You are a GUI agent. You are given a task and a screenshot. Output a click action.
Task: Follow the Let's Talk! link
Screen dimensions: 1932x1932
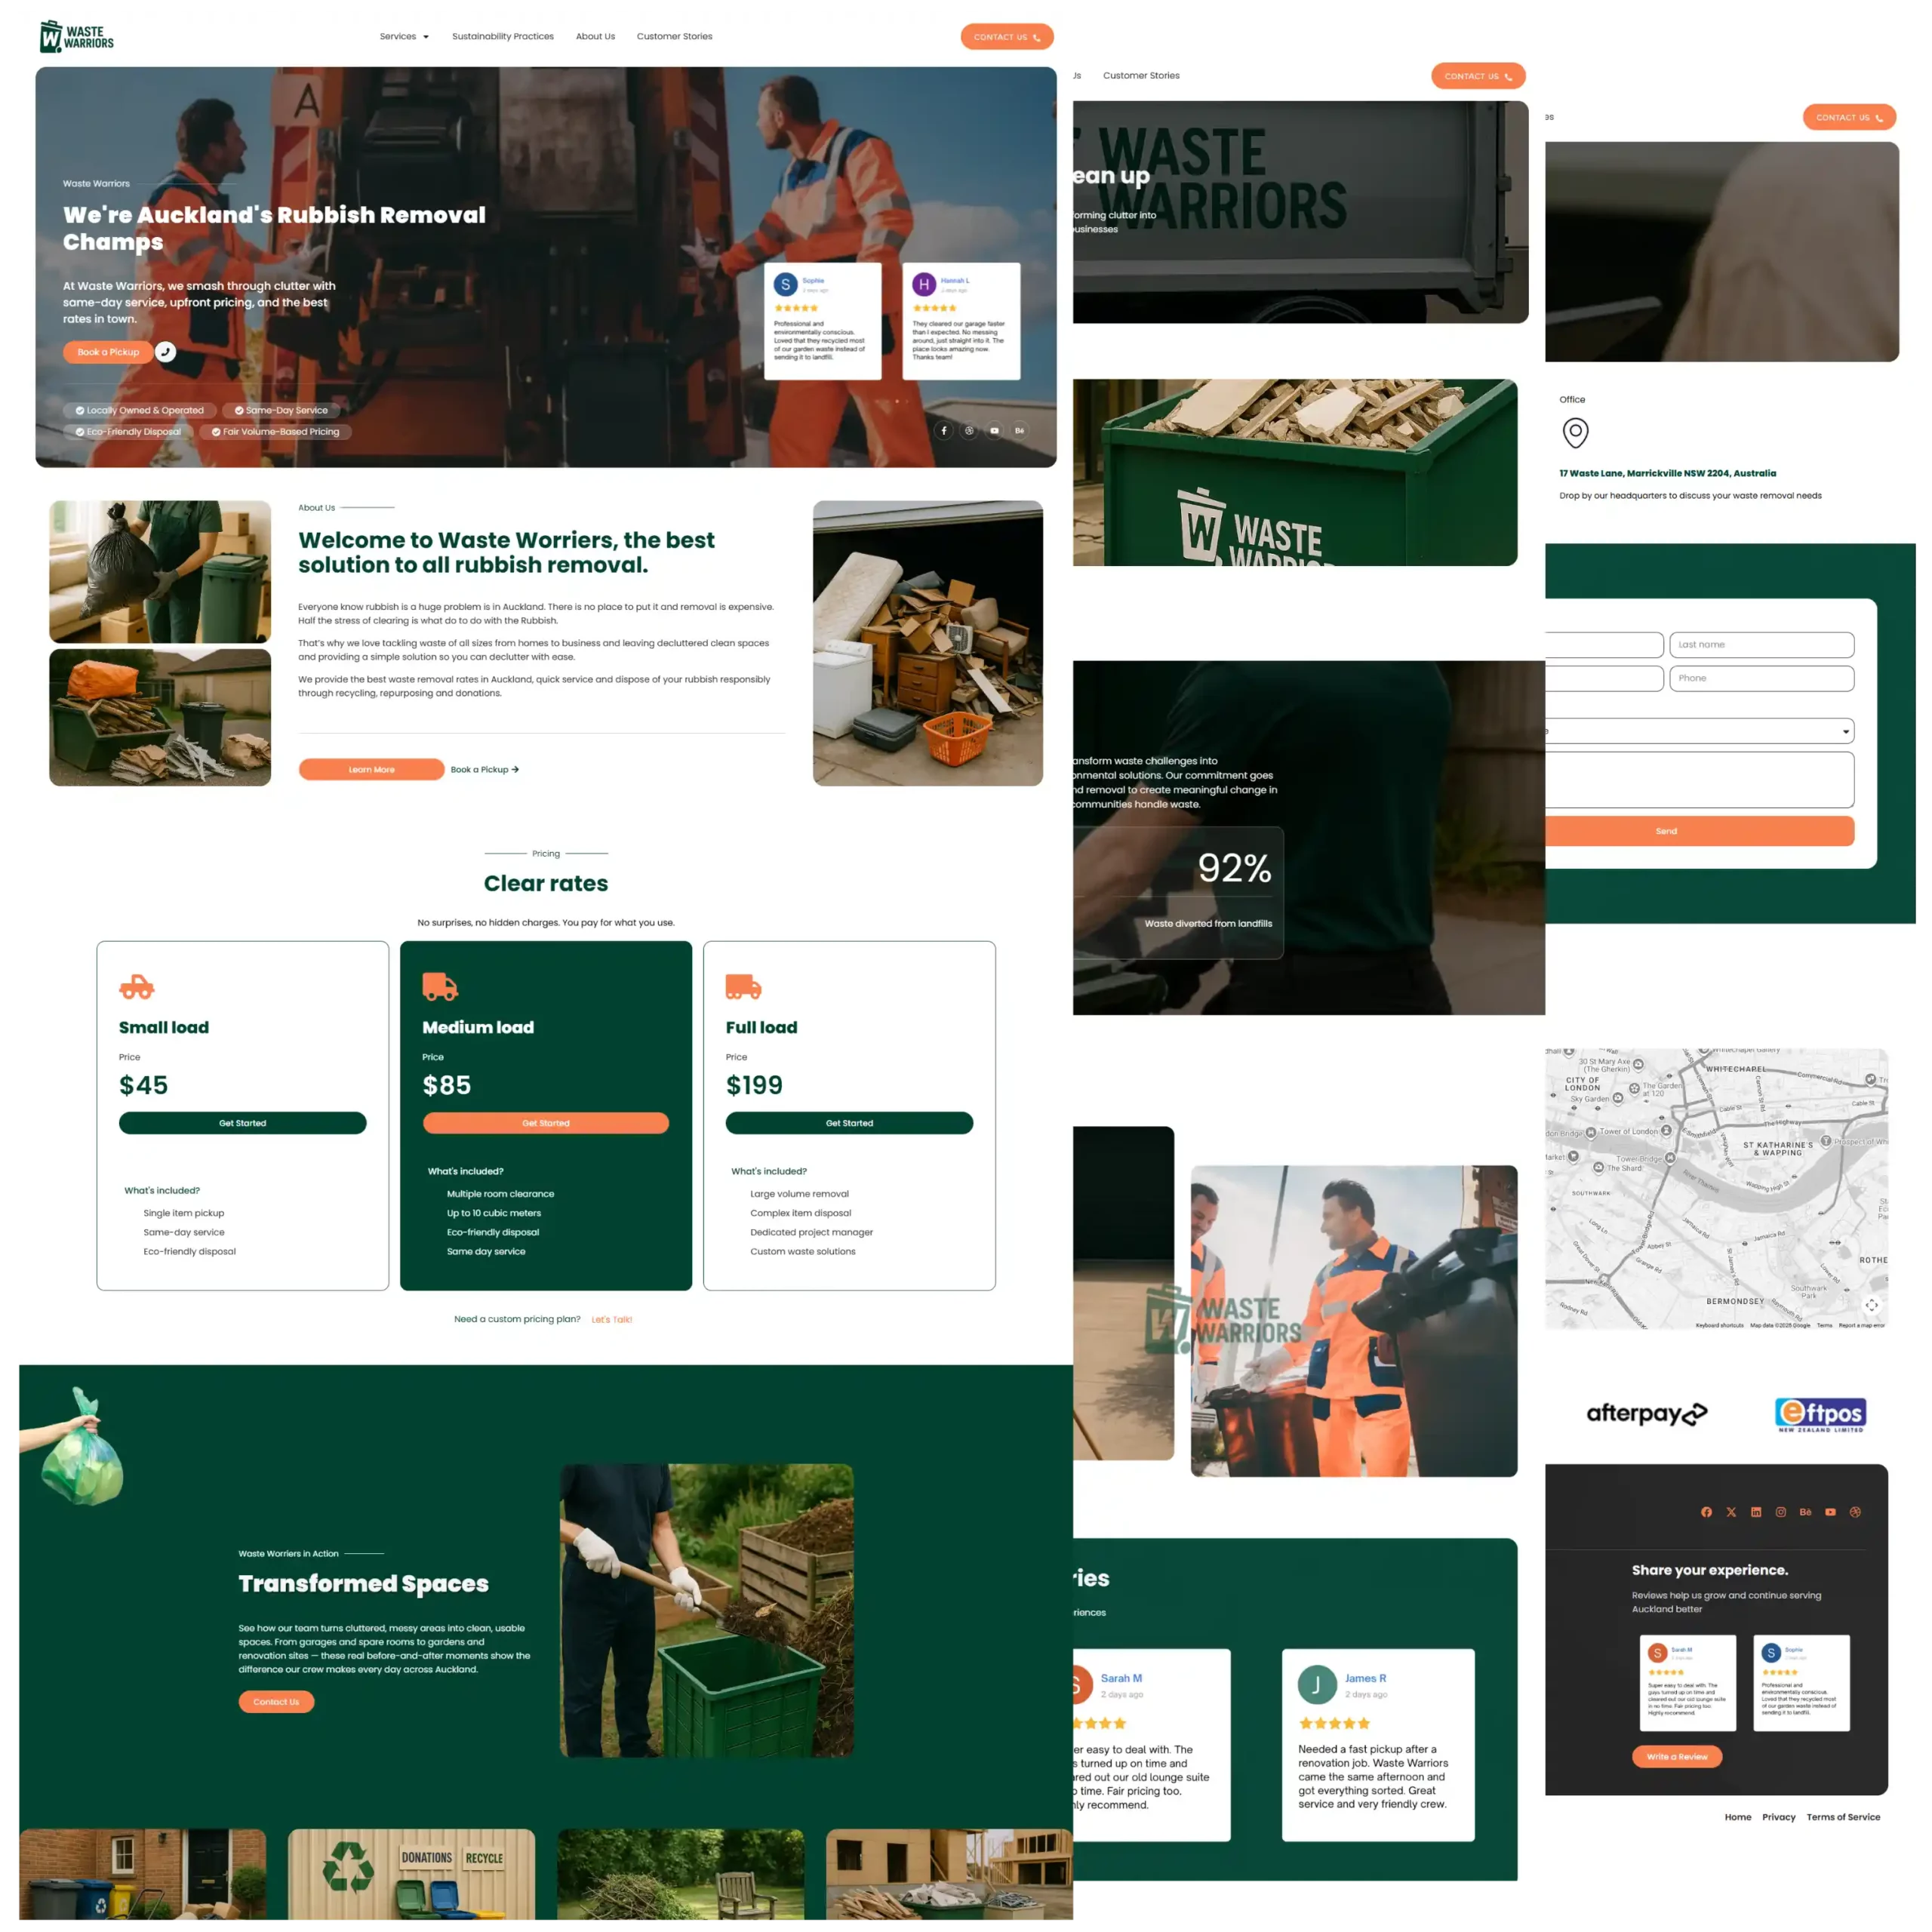tap(612, 1320)
